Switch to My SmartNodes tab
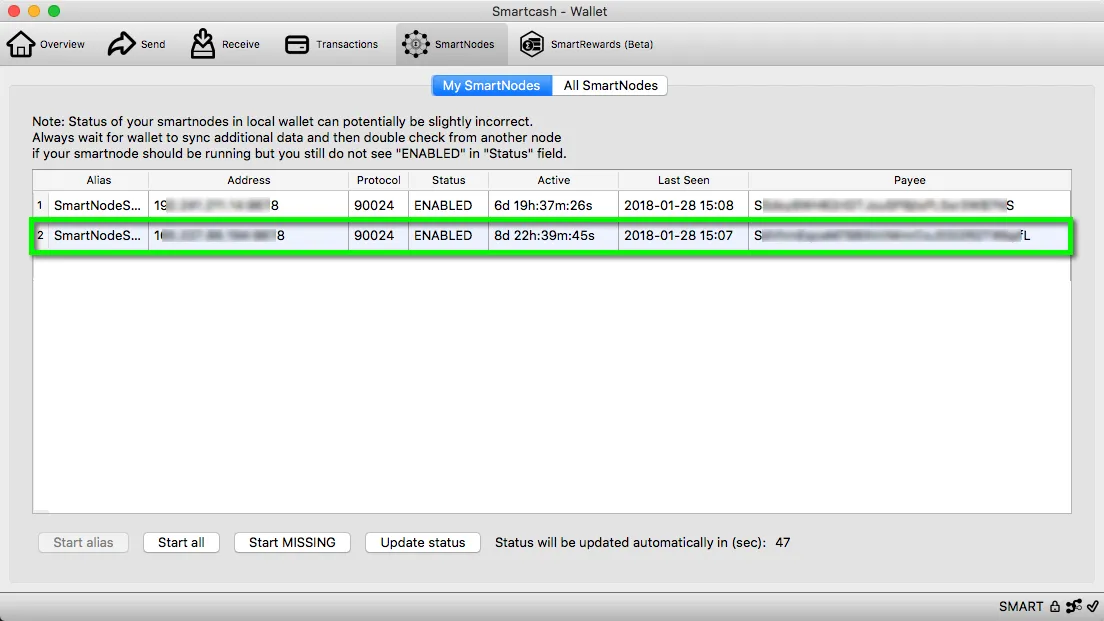Viewport: 1104px width, 621px height. [491, 85]
